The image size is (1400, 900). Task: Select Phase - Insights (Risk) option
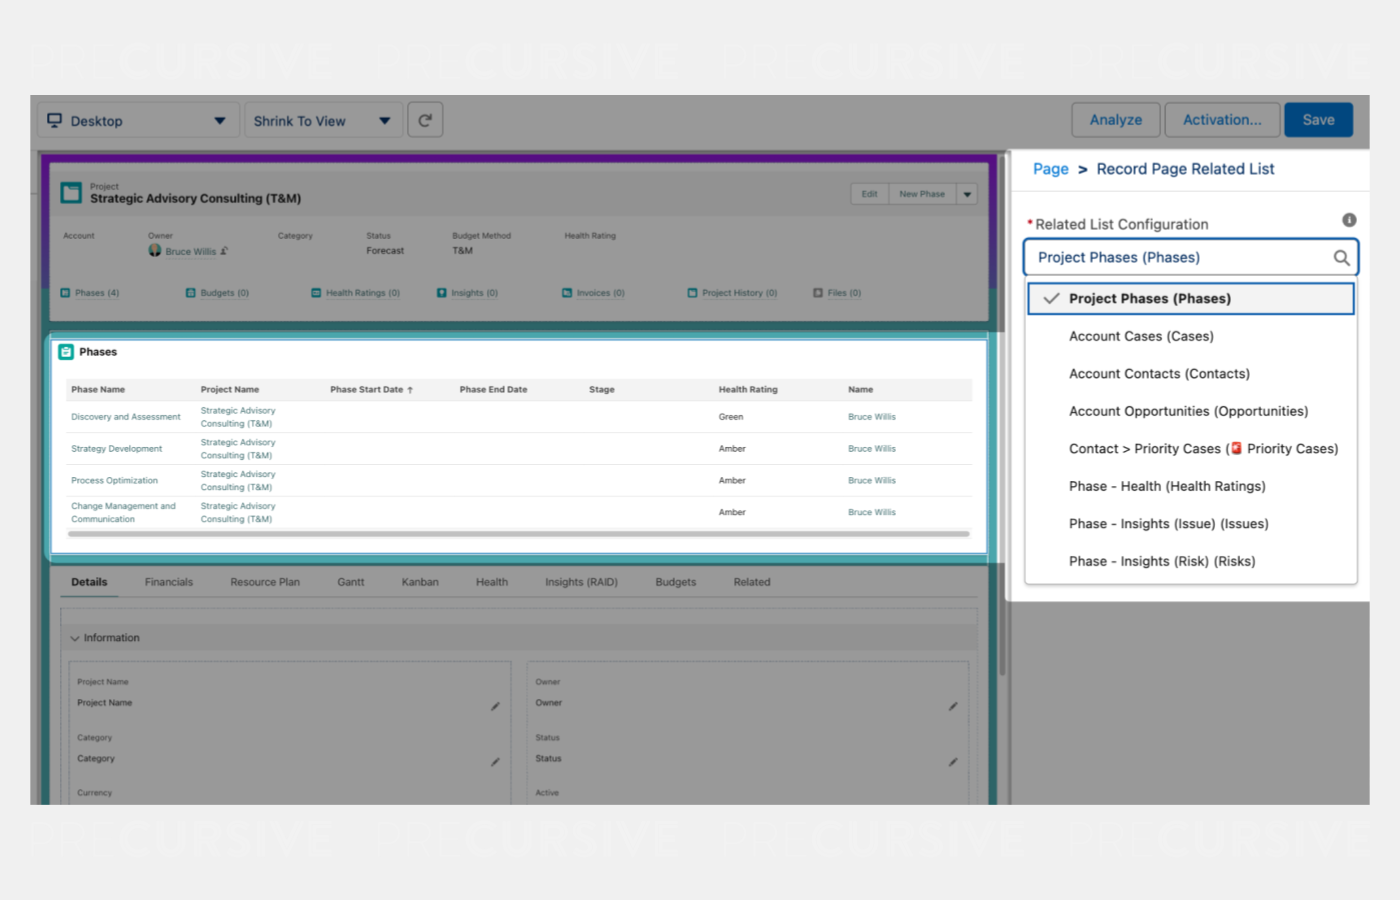[1191, 561]
